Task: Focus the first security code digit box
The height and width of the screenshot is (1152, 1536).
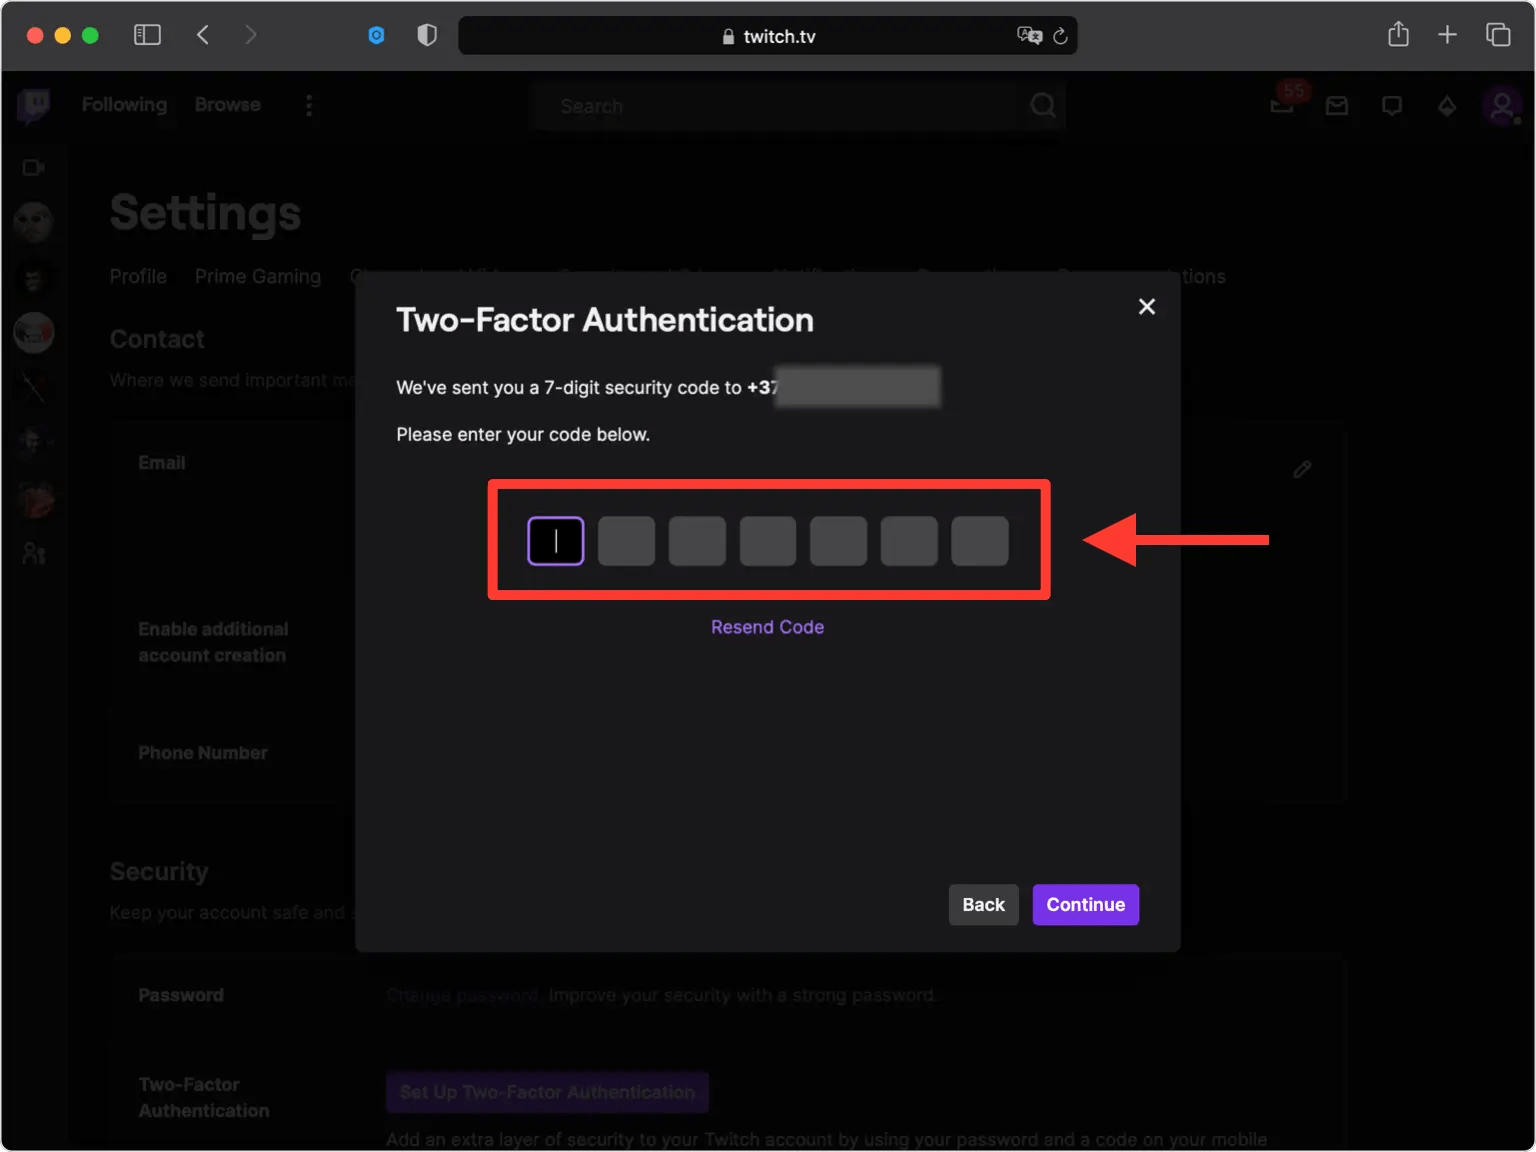Action: (556, 541)
